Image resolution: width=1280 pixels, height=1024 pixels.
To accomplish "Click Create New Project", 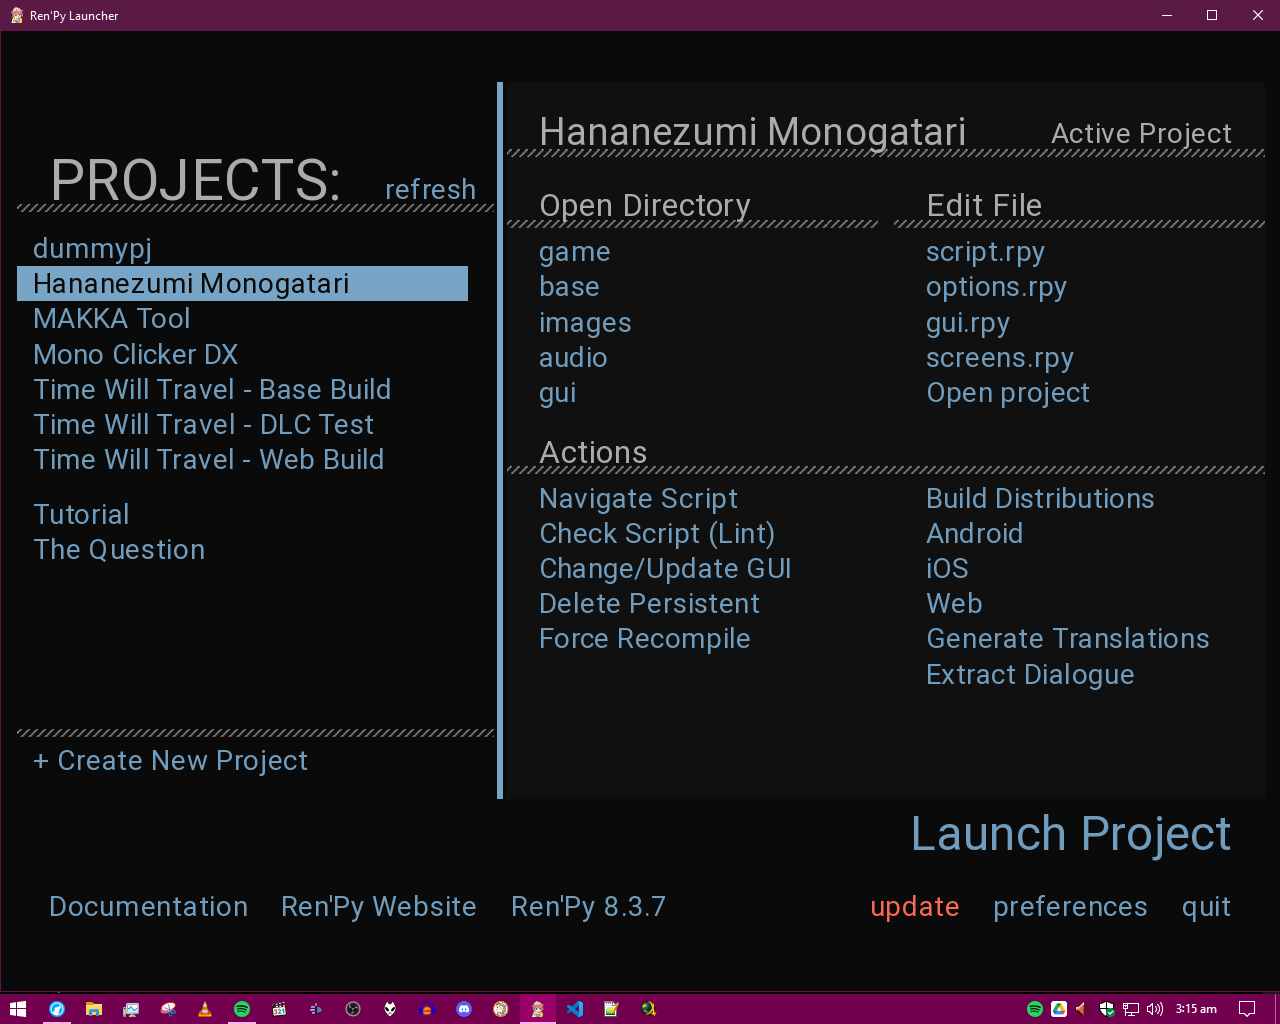I will click(x=171, y=761).
